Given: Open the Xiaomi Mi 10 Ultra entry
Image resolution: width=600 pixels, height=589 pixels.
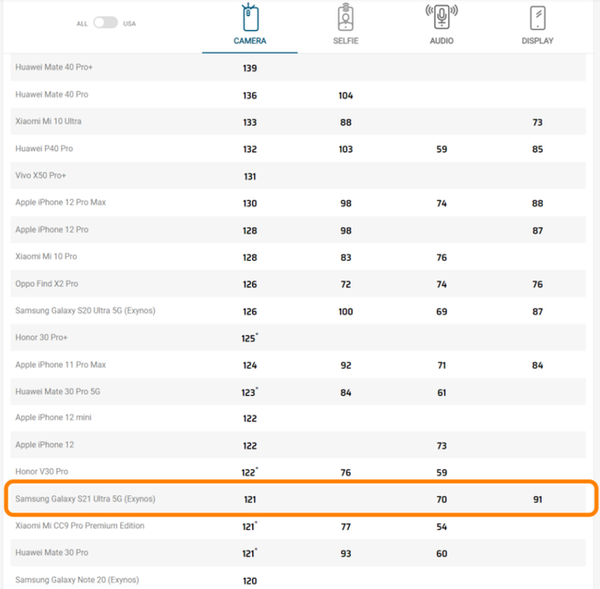Looking at the screenshot, I should pyautogui.click(x=48, y=121).
